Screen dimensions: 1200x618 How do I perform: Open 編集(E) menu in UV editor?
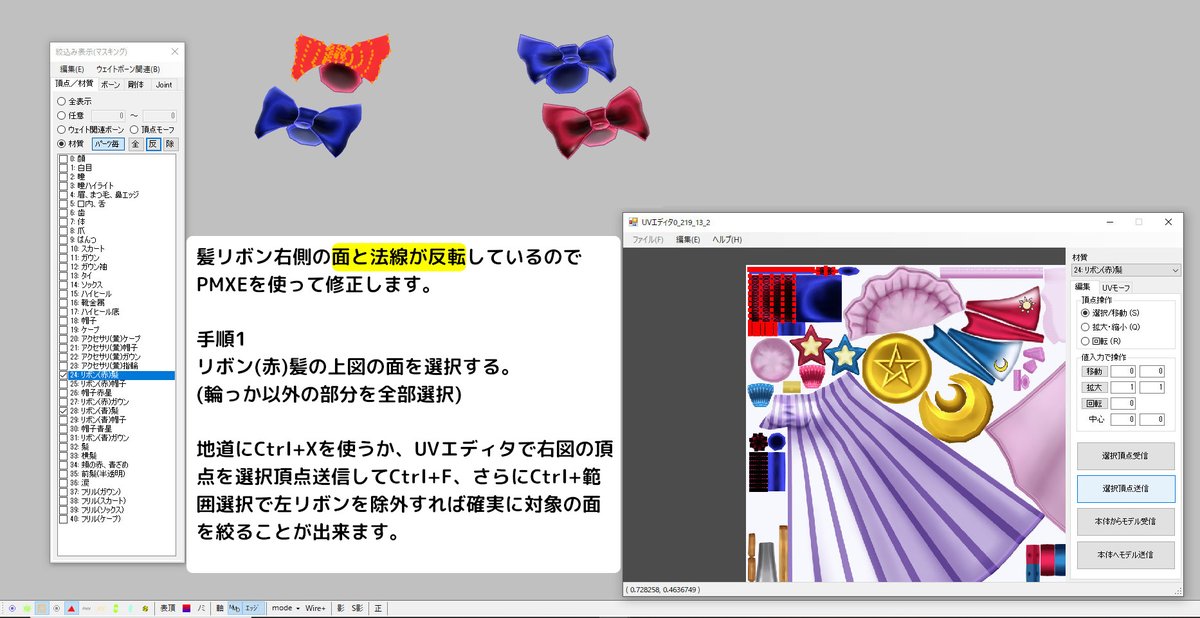click(687, 240)
